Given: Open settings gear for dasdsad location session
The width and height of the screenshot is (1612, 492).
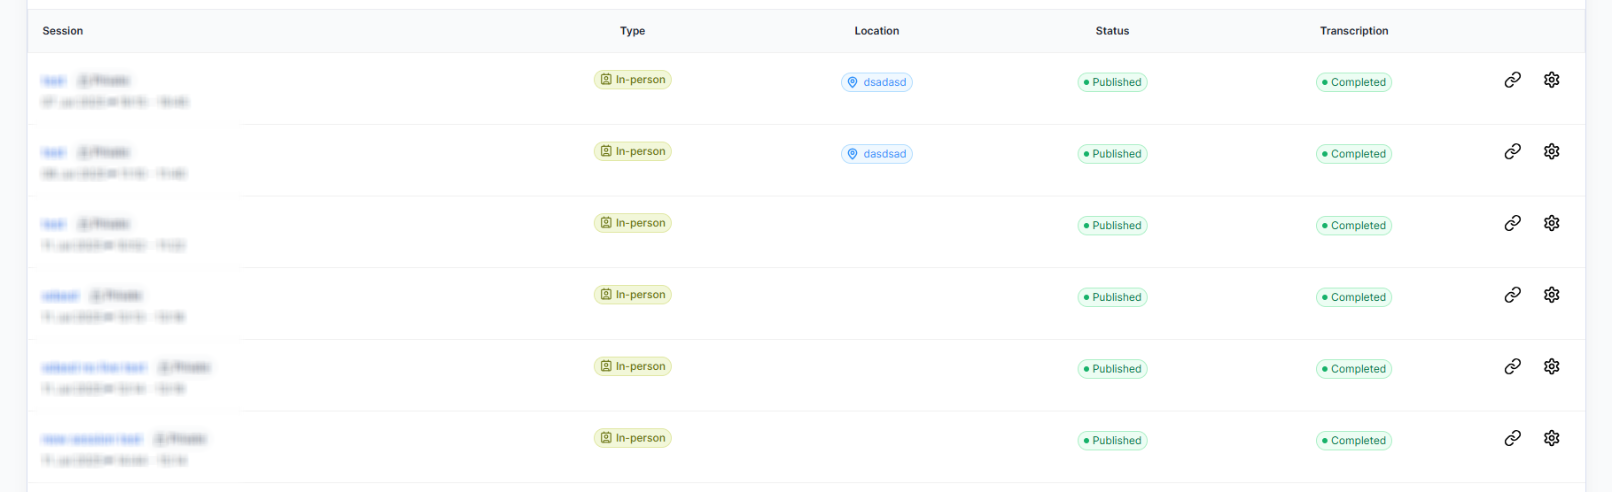Looking at the screenshot, I should click(x=1551, y=152).
